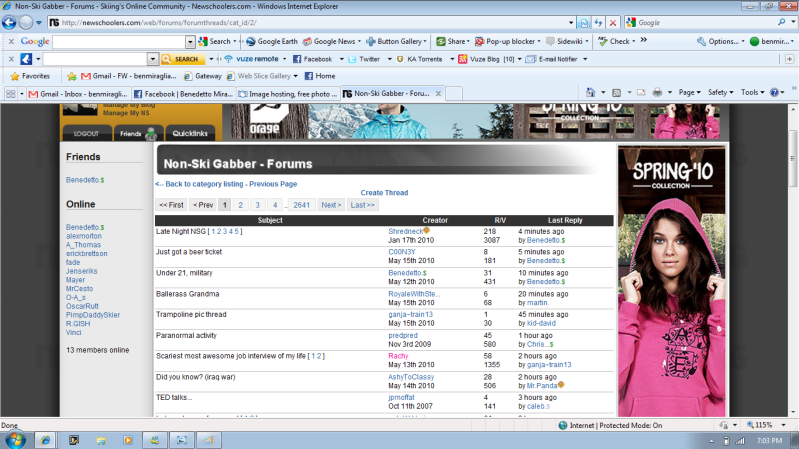This screenshot has height=449, width=799.
Task: Click the orange SEARCH button on Vuze toolbar
Action: point(182,59)
